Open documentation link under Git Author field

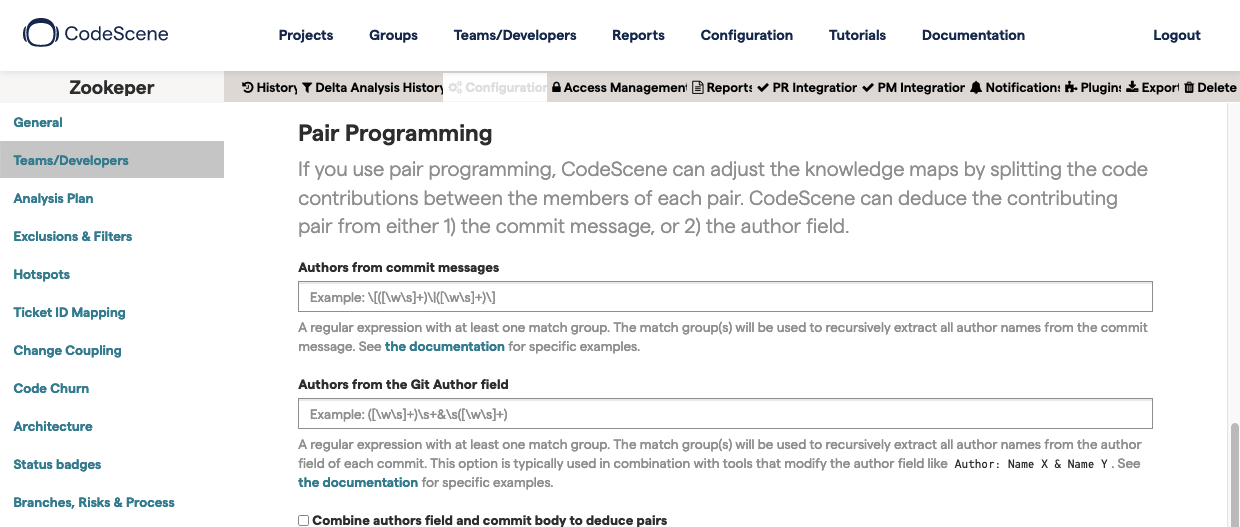[358, 482]
